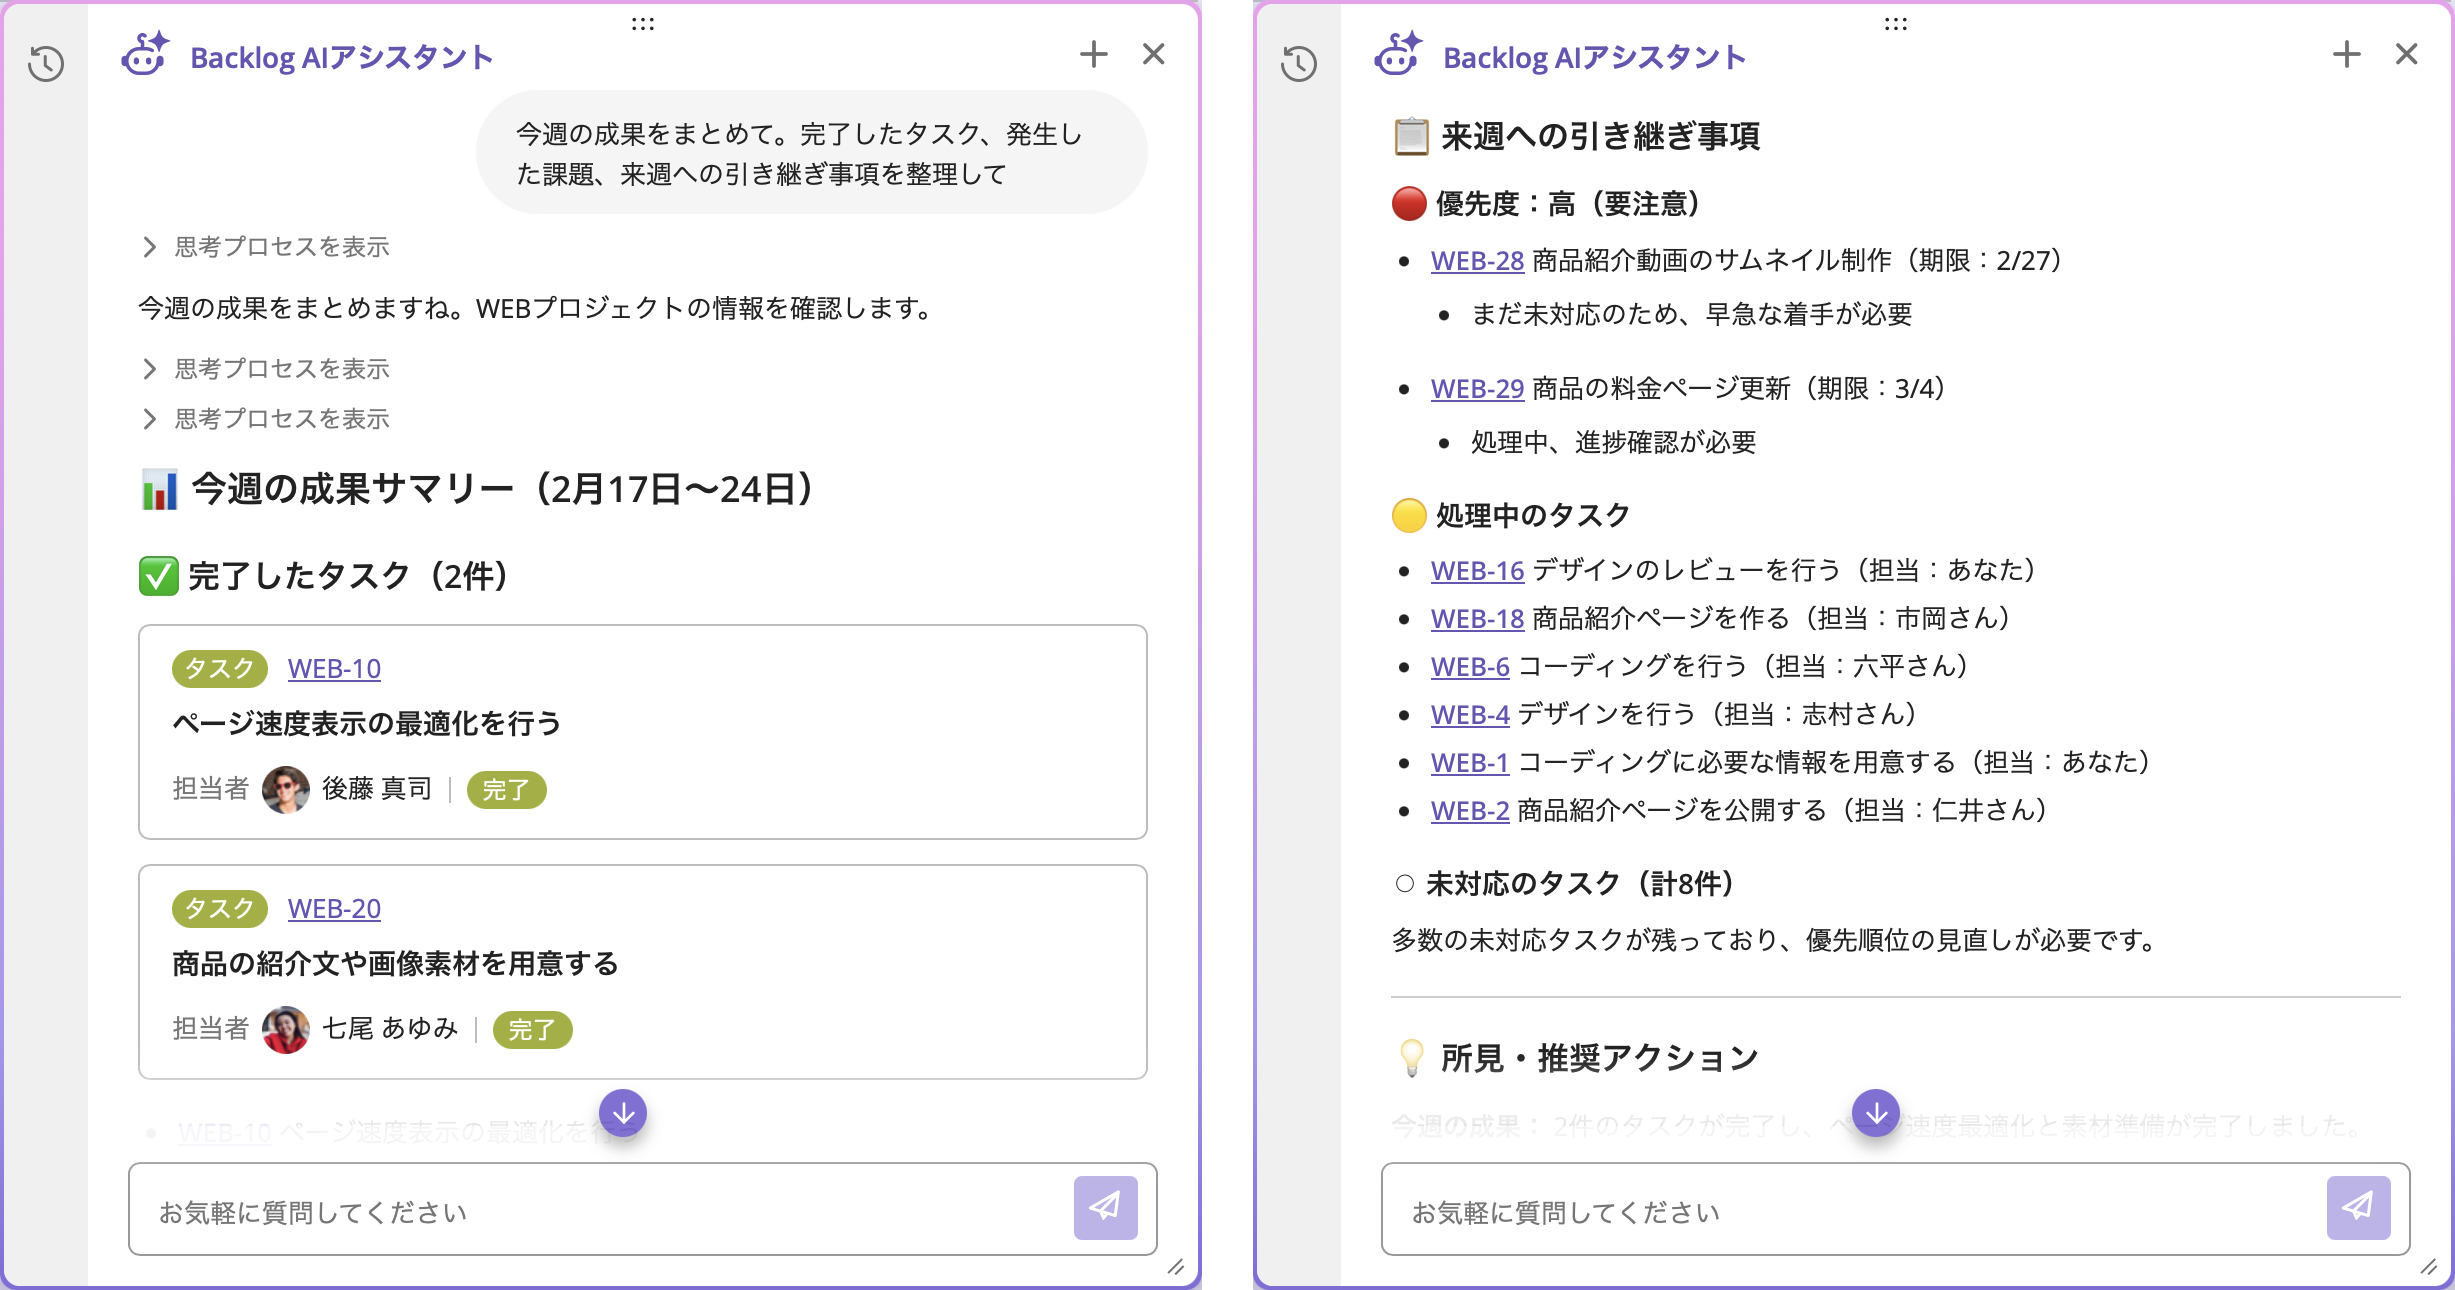Start a new chat with the plus icon
Screen dimensions: 2455x1290
tap(1095, 55)
